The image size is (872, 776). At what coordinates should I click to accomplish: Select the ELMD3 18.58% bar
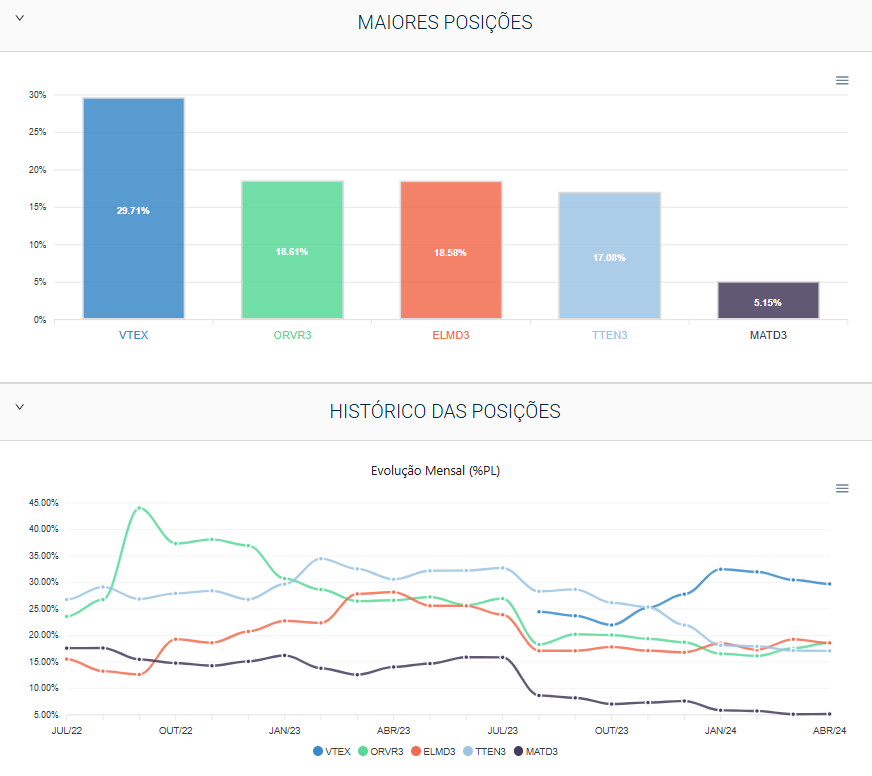click(x=451, y=250)
